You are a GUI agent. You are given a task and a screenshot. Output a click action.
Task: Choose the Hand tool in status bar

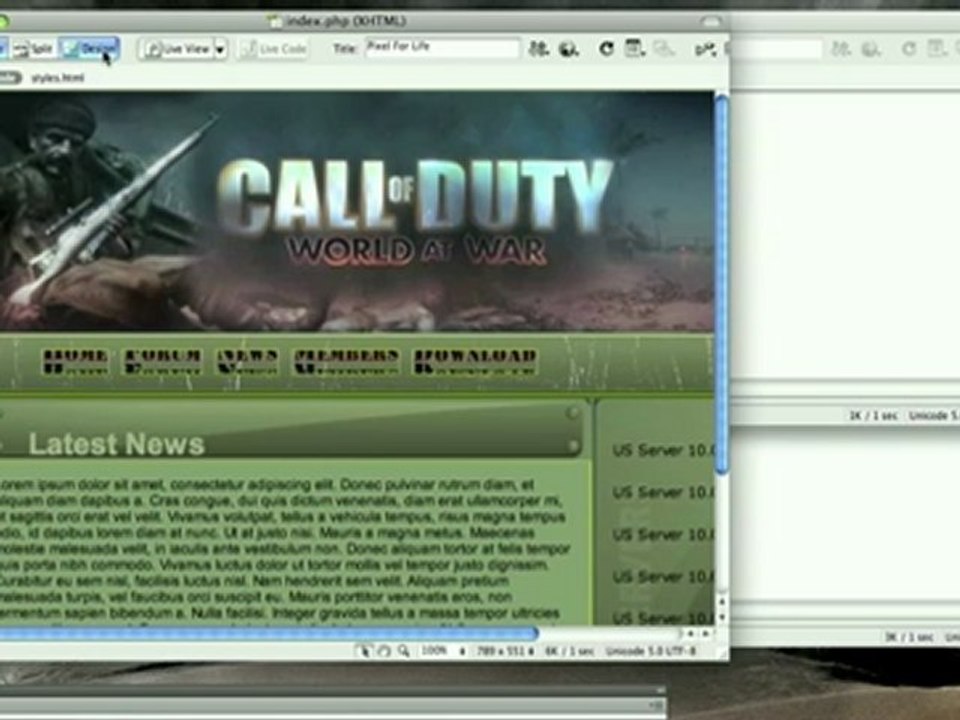point(384,651)
